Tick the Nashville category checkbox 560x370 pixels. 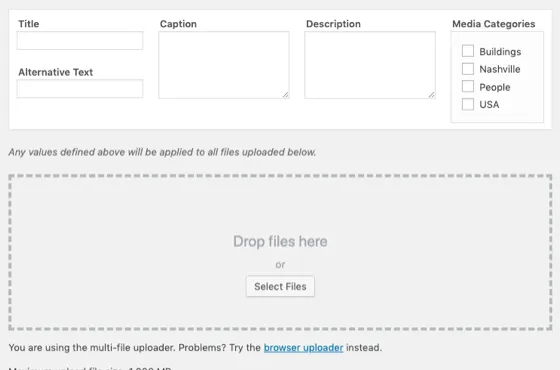pyautogui.click(x=468, y=69)
